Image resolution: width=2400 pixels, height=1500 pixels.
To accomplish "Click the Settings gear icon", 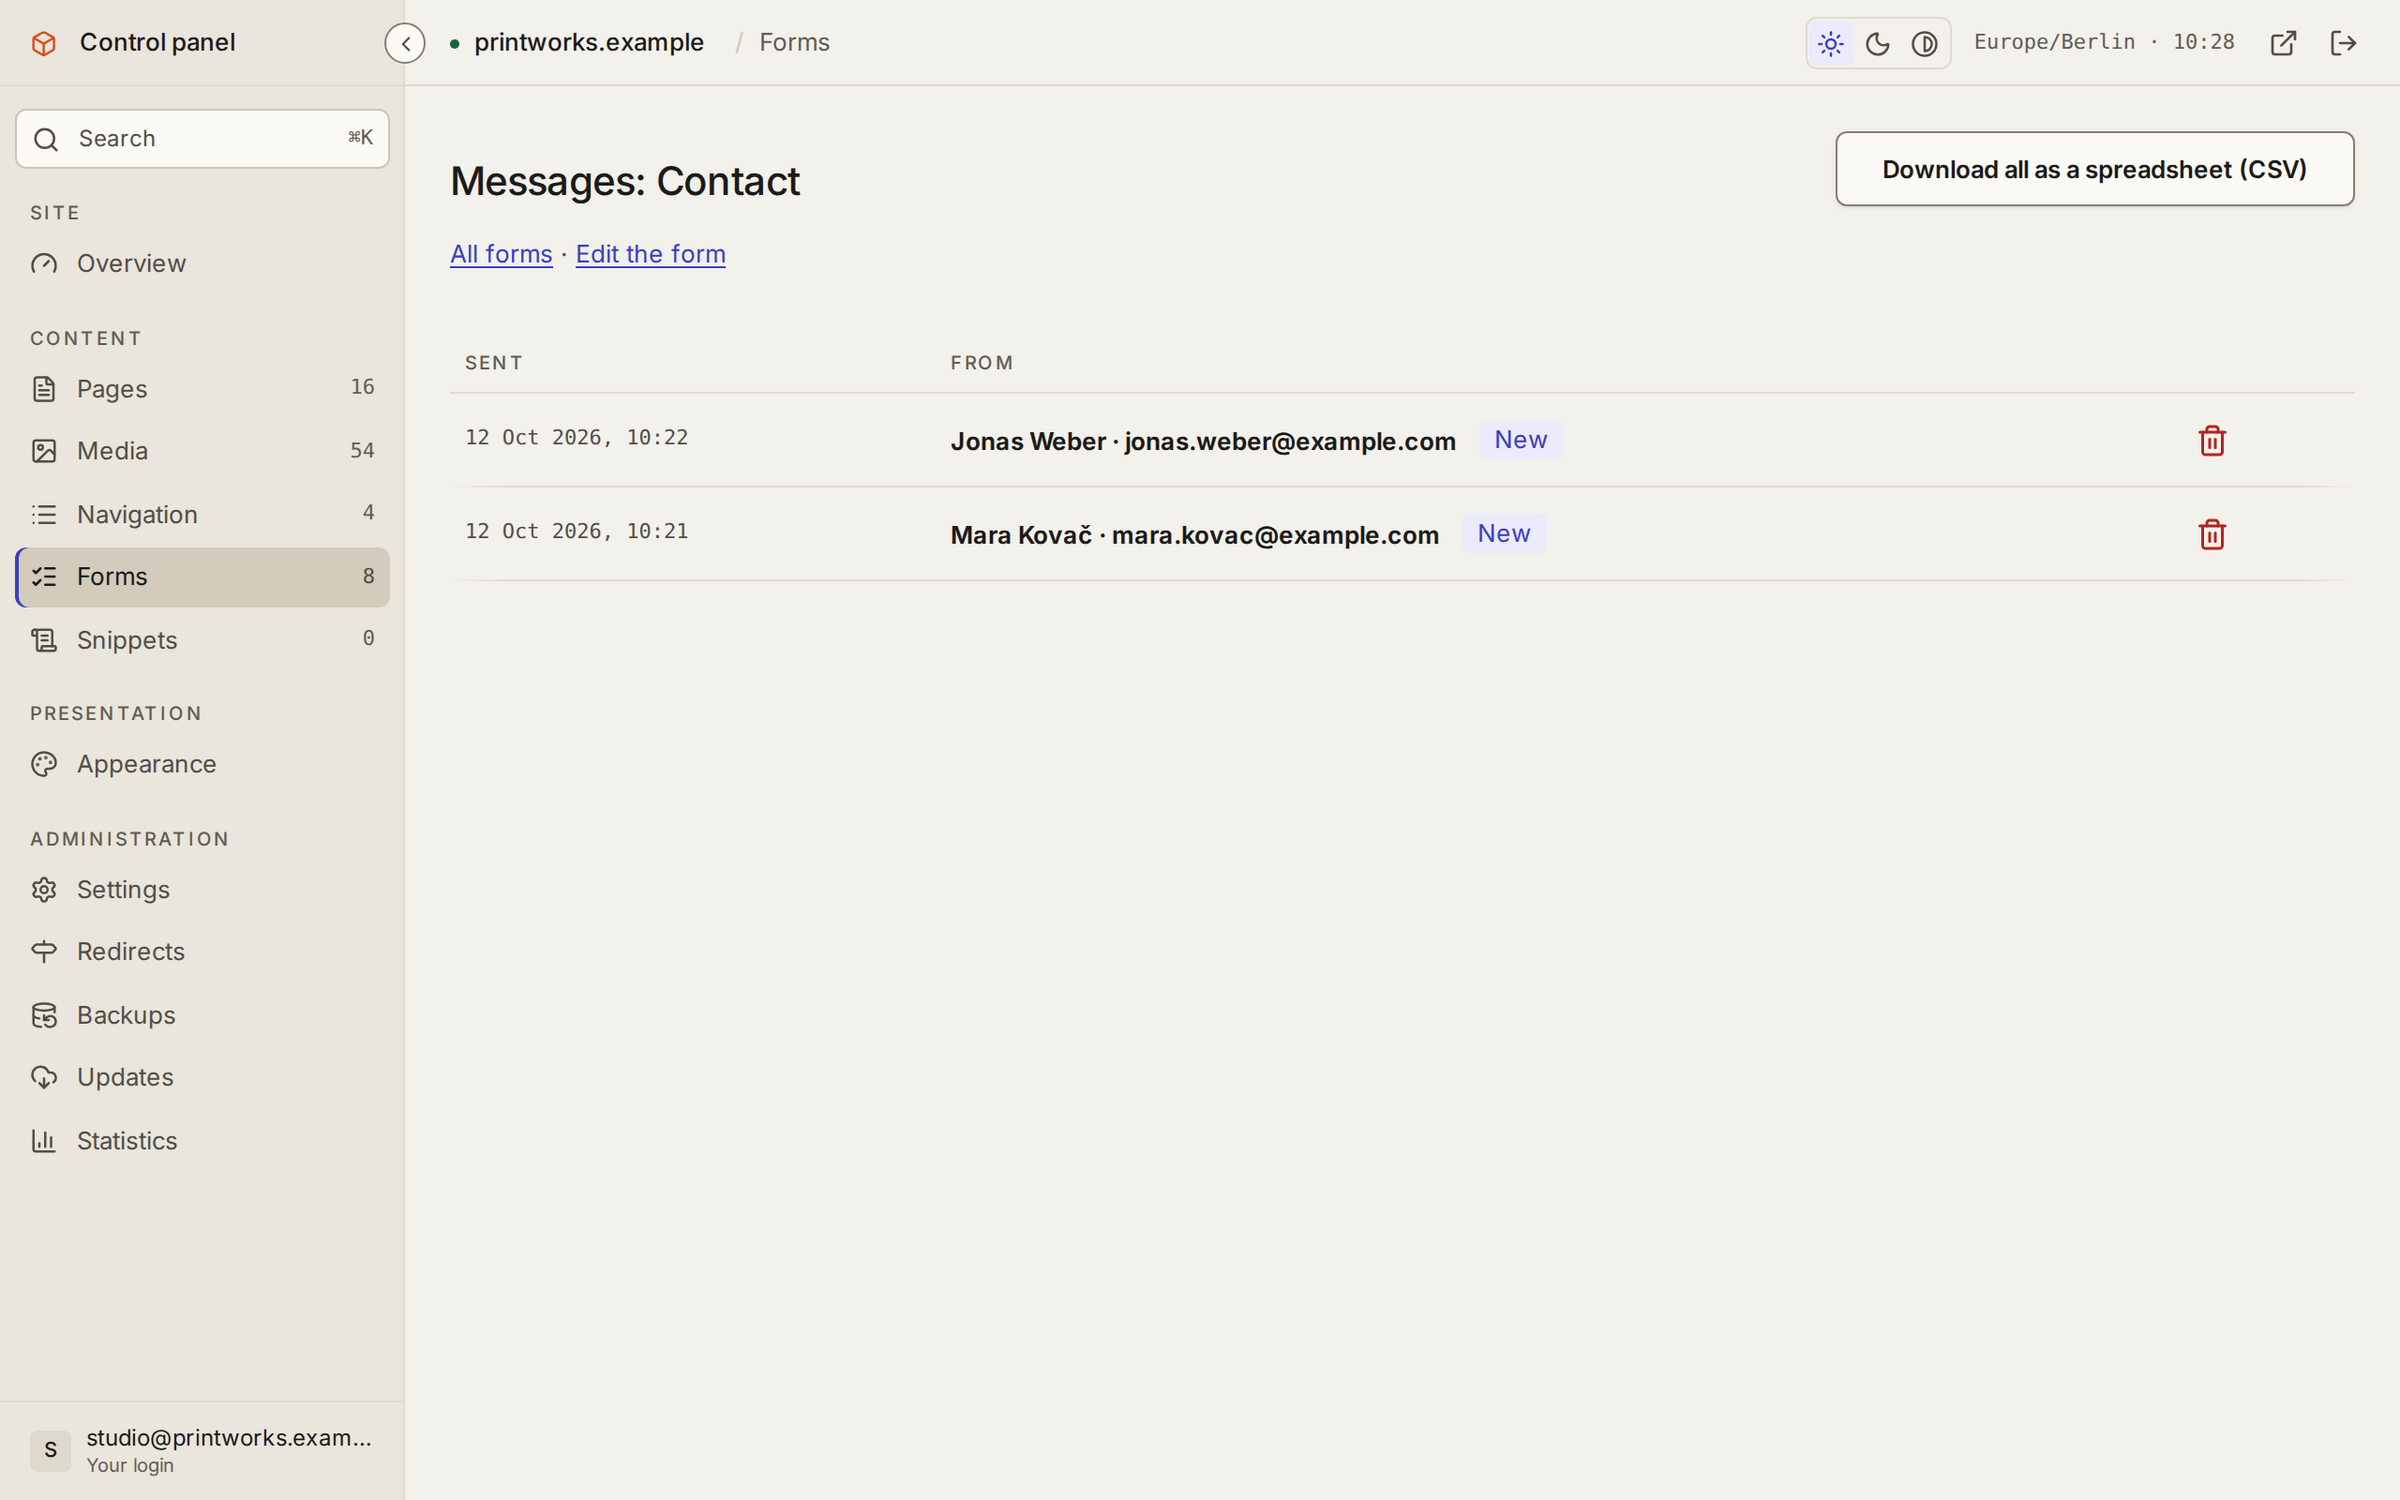I will click(x=44, y=890).
